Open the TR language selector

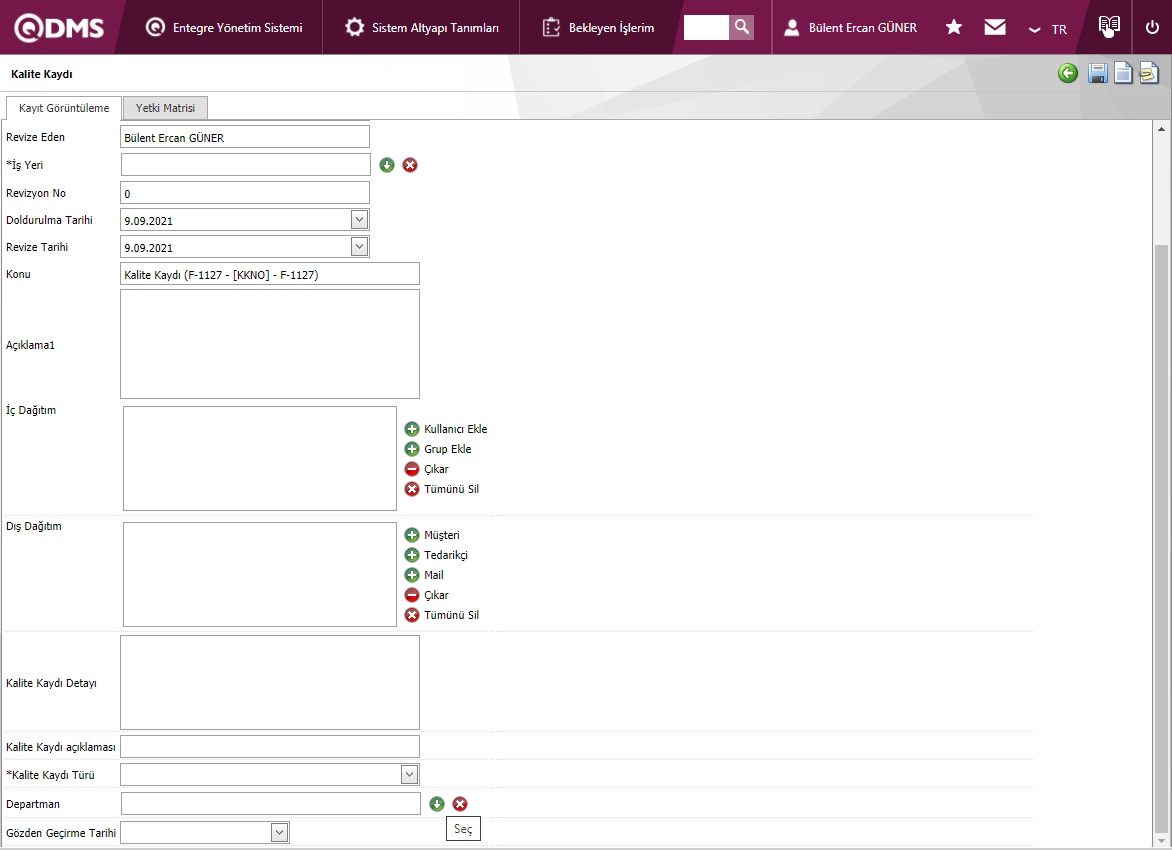(x=1048, y=29)
